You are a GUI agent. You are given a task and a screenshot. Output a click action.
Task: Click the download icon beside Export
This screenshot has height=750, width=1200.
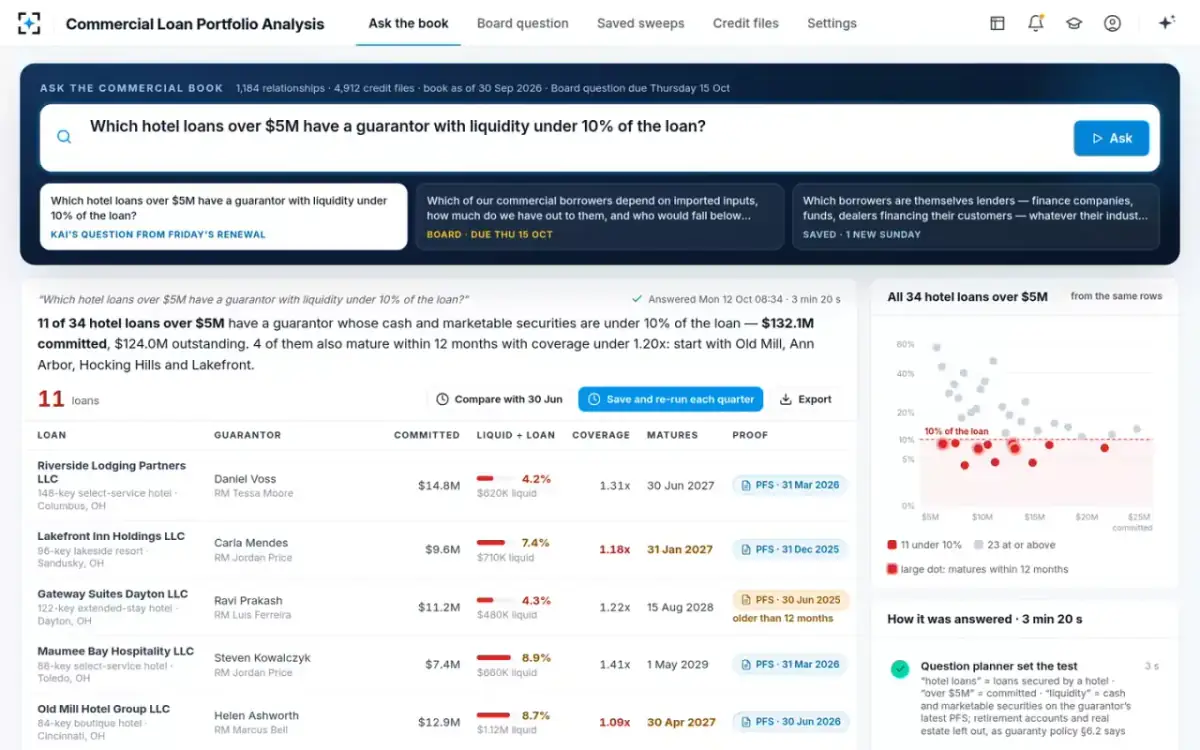(785, 399)
